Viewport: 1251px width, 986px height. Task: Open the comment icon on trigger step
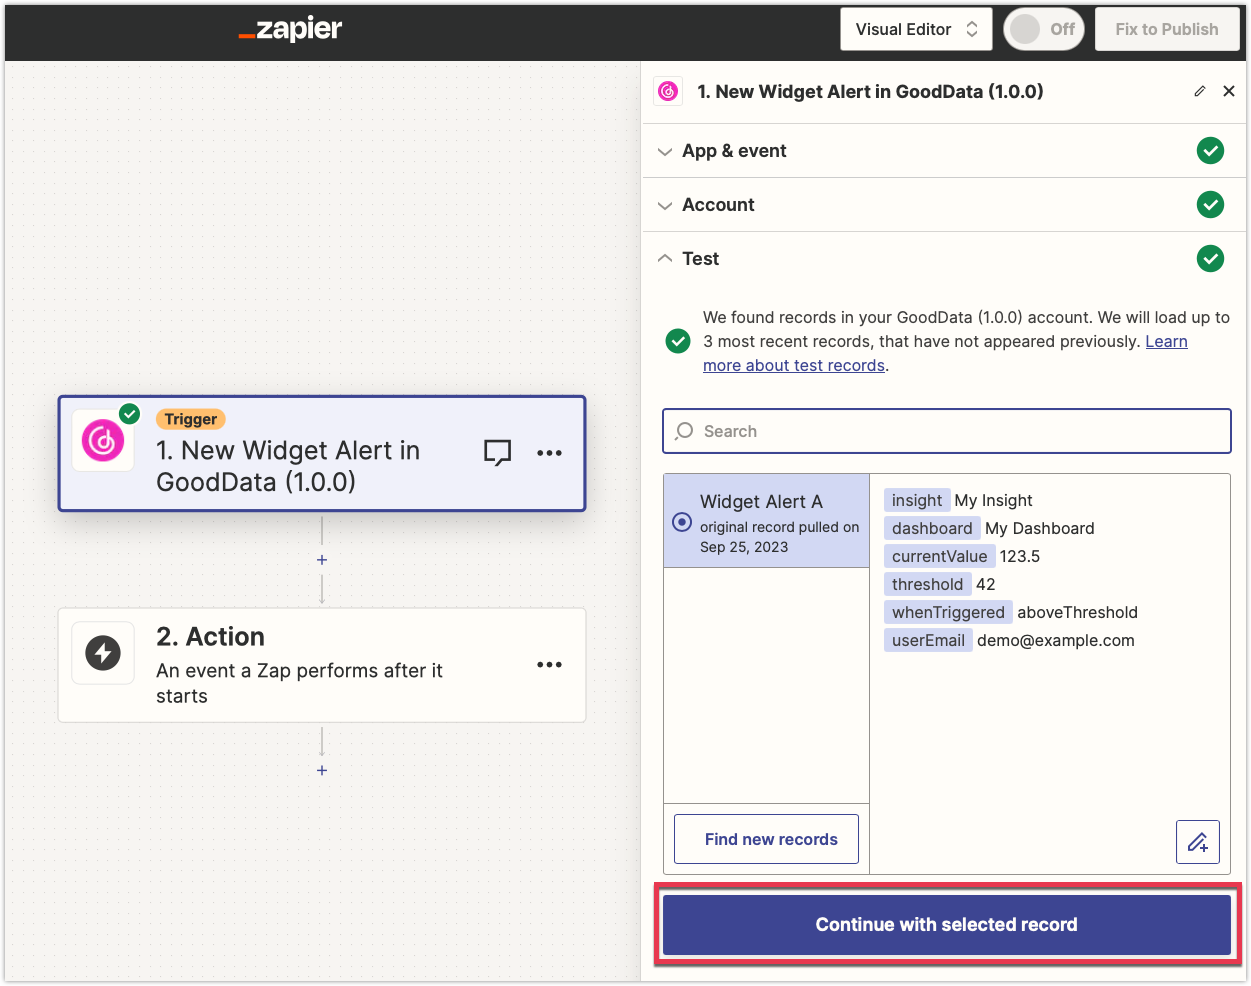point(497,453)
